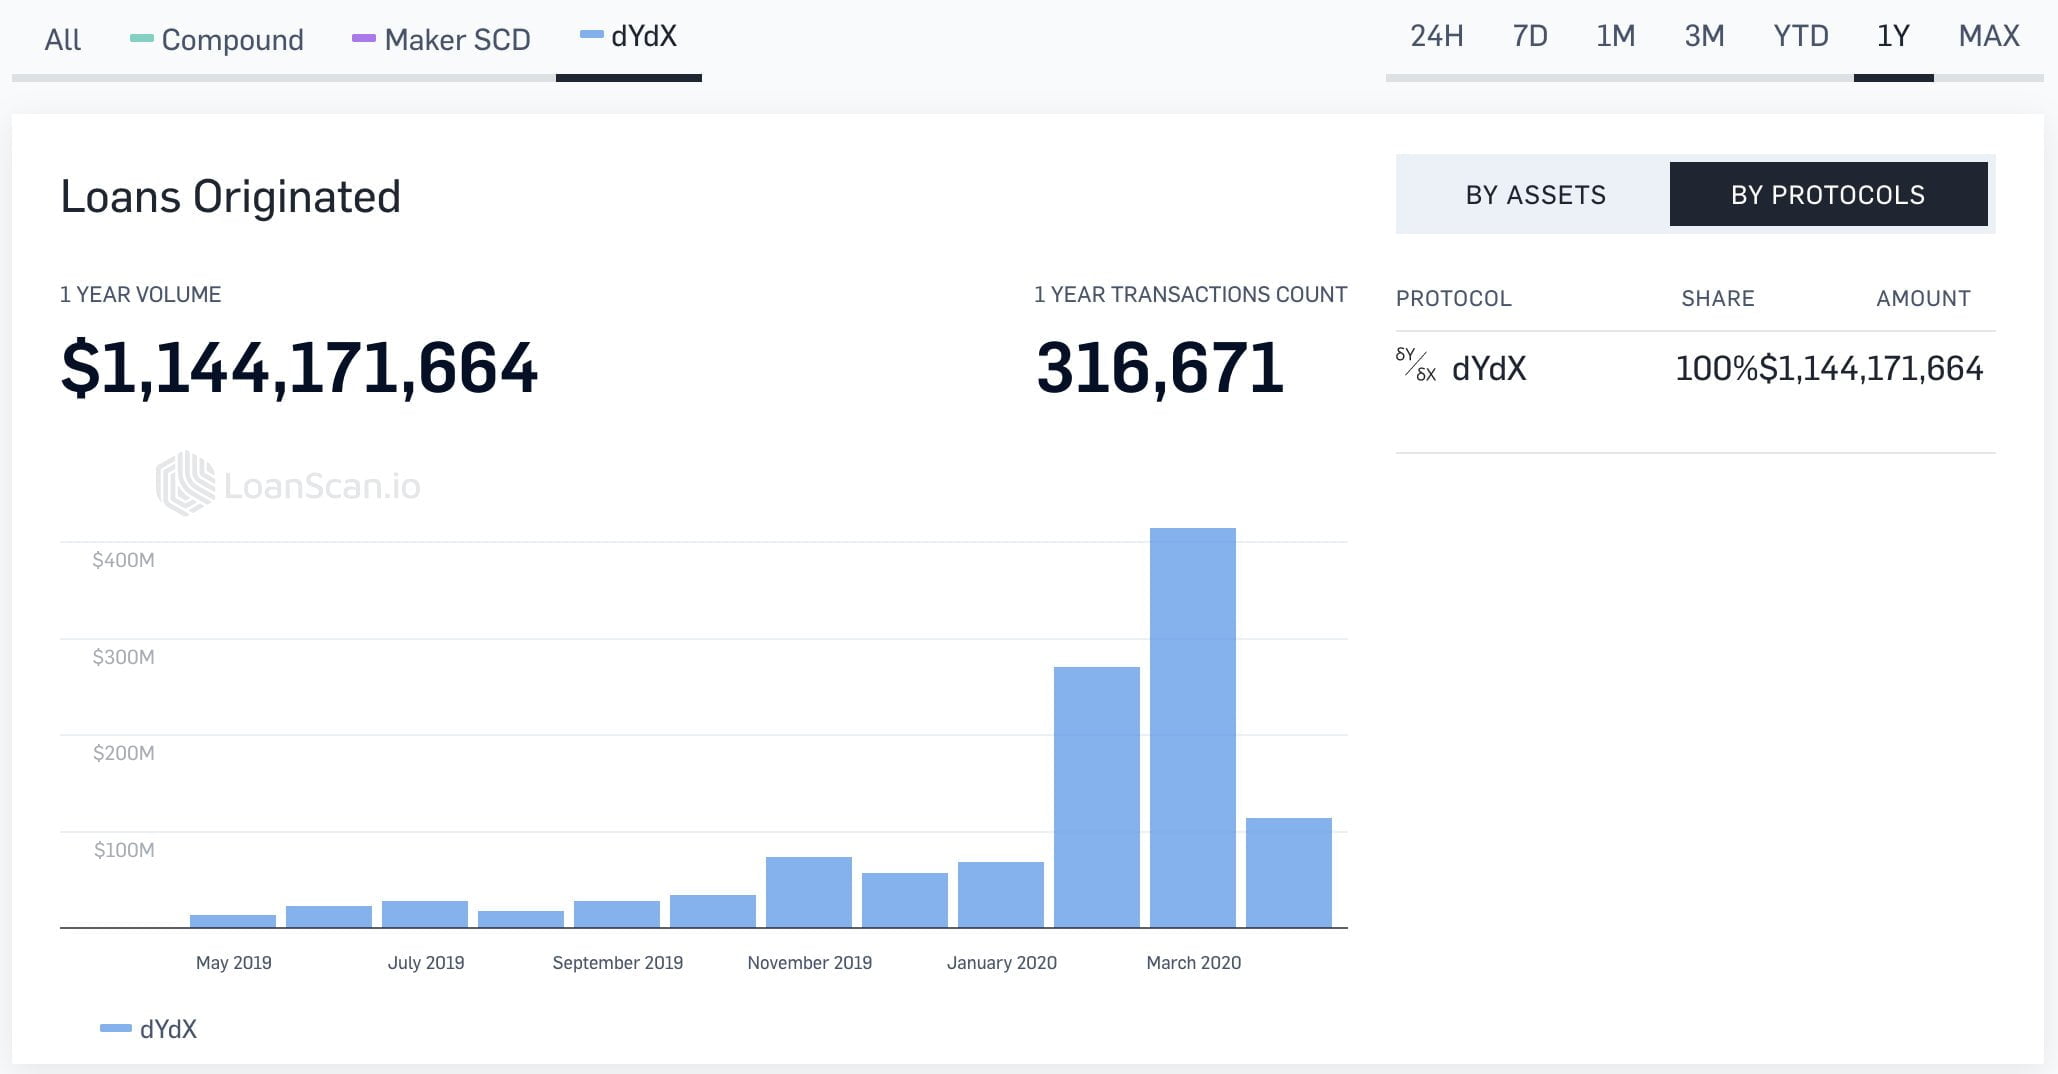The width and height of the screenshot is (2058, 1074).
Task: Select the dYdX protocol tab
Action: 629,37
